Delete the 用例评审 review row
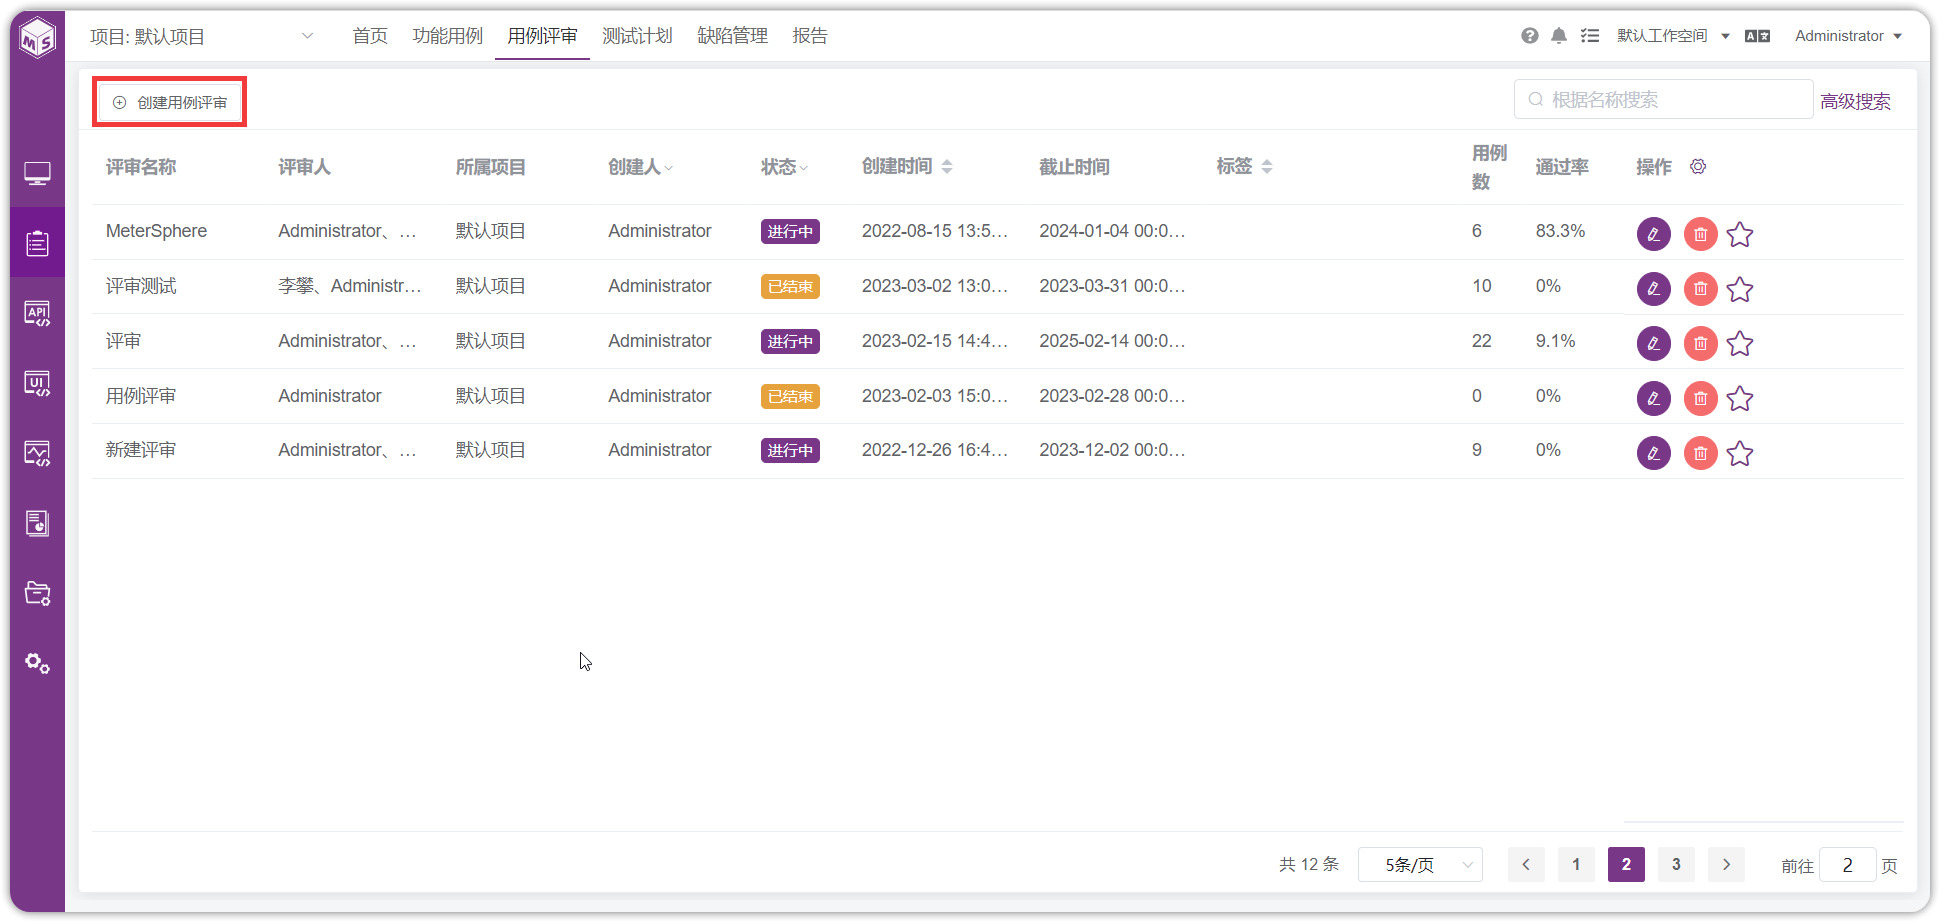This screenshot has width=1940, height=922. point(1700,398)
